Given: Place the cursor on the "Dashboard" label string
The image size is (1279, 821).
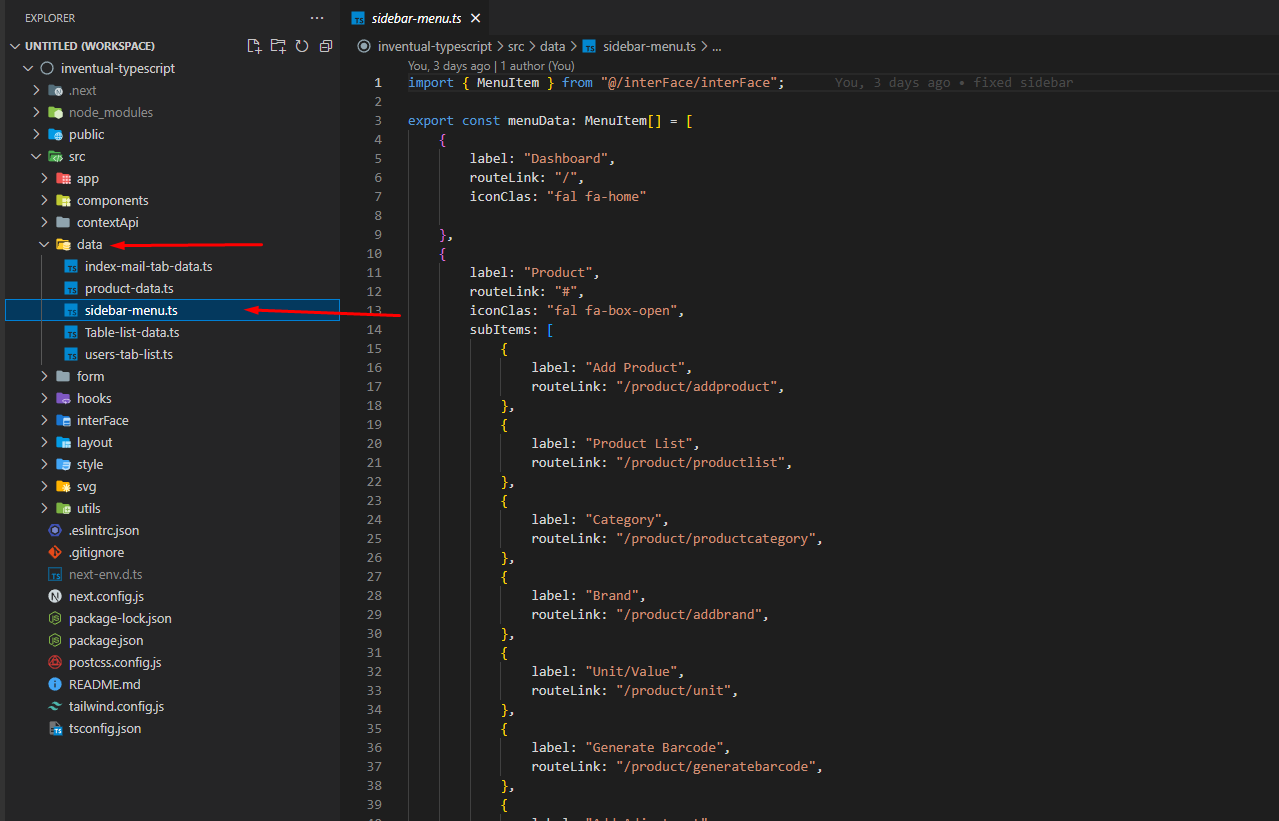Looking at the screenshot, I should (x=565, y=158).
